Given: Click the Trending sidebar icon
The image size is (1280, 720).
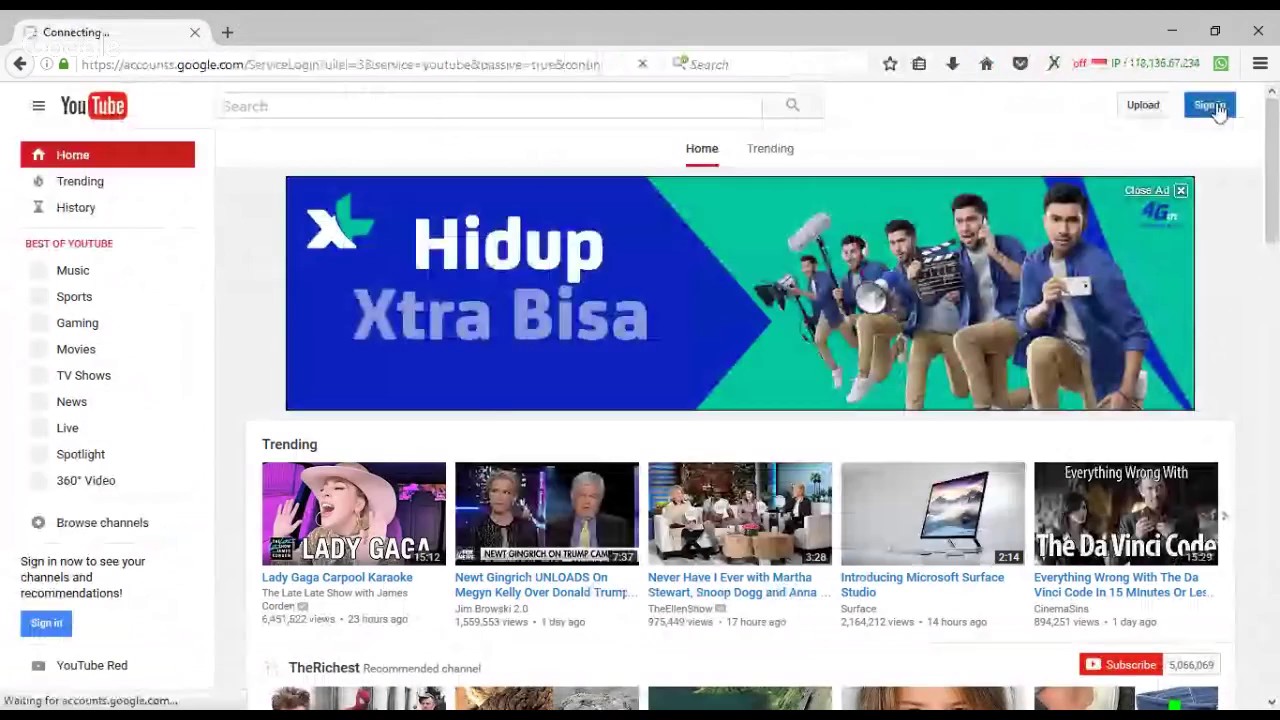Looking at the screenshot, I should point(38,181).
